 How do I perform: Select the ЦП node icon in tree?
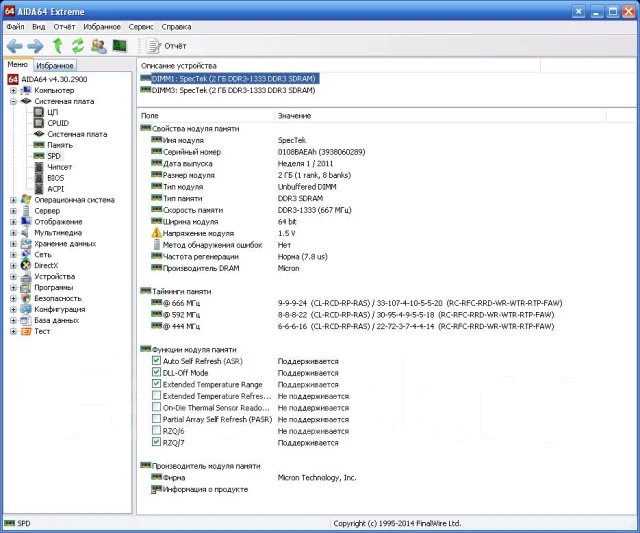click(x=39, y=112)
